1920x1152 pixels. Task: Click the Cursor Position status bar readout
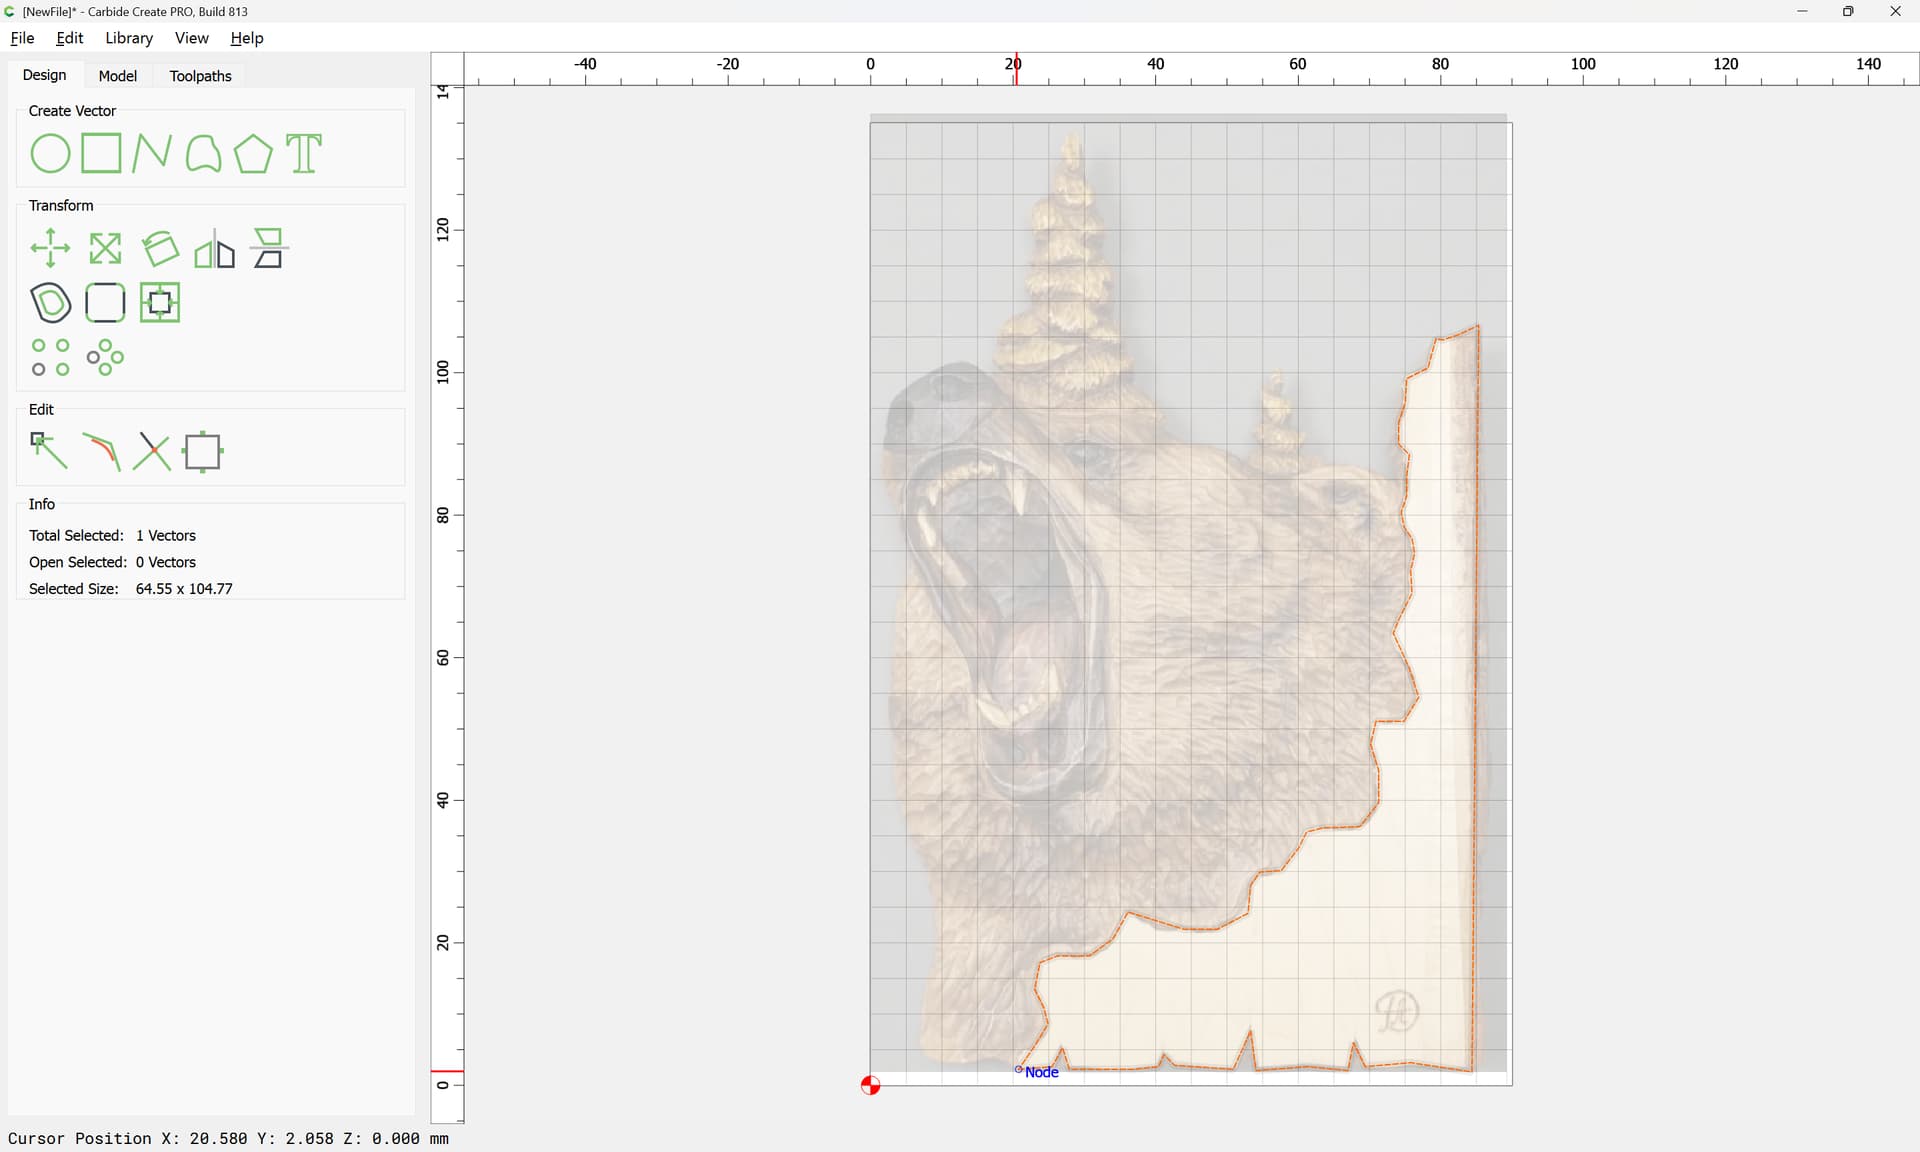(228, 1139)
